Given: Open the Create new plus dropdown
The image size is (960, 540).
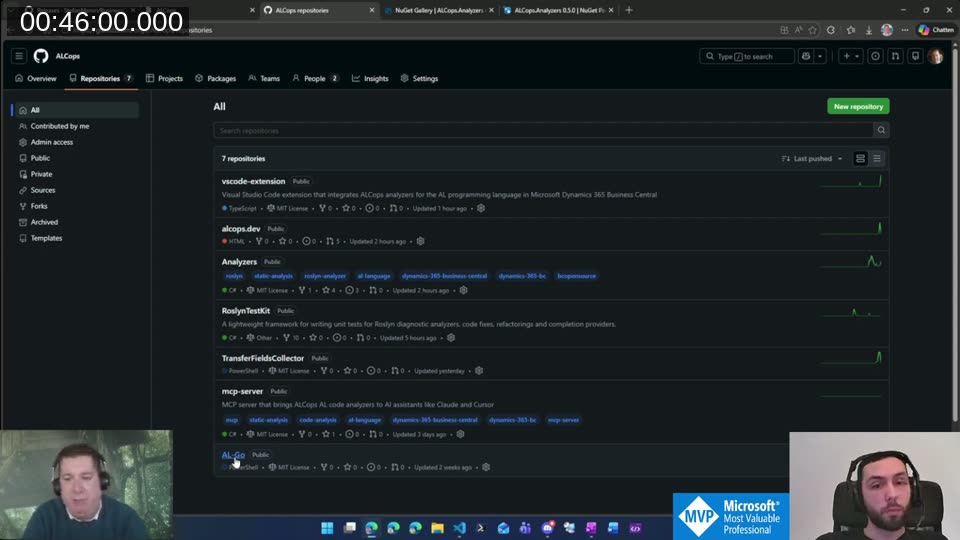Looking at the screenshot, I should point(850,56).
